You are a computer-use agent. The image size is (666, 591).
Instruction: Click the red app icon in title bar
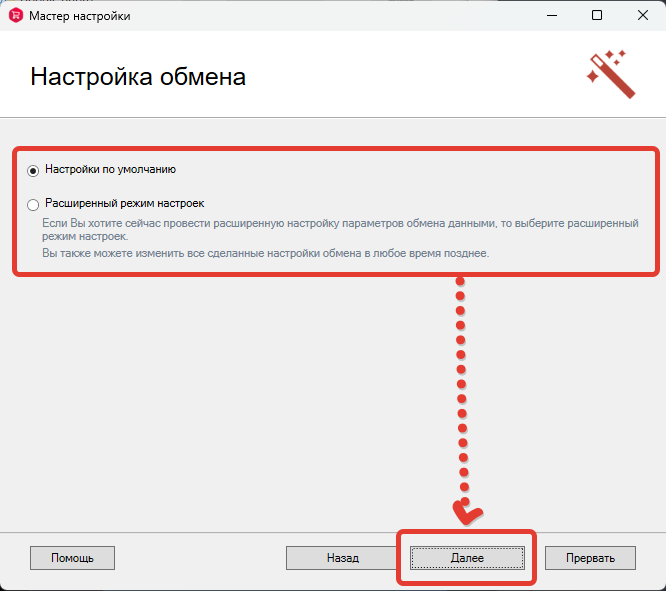click(15, 16)
